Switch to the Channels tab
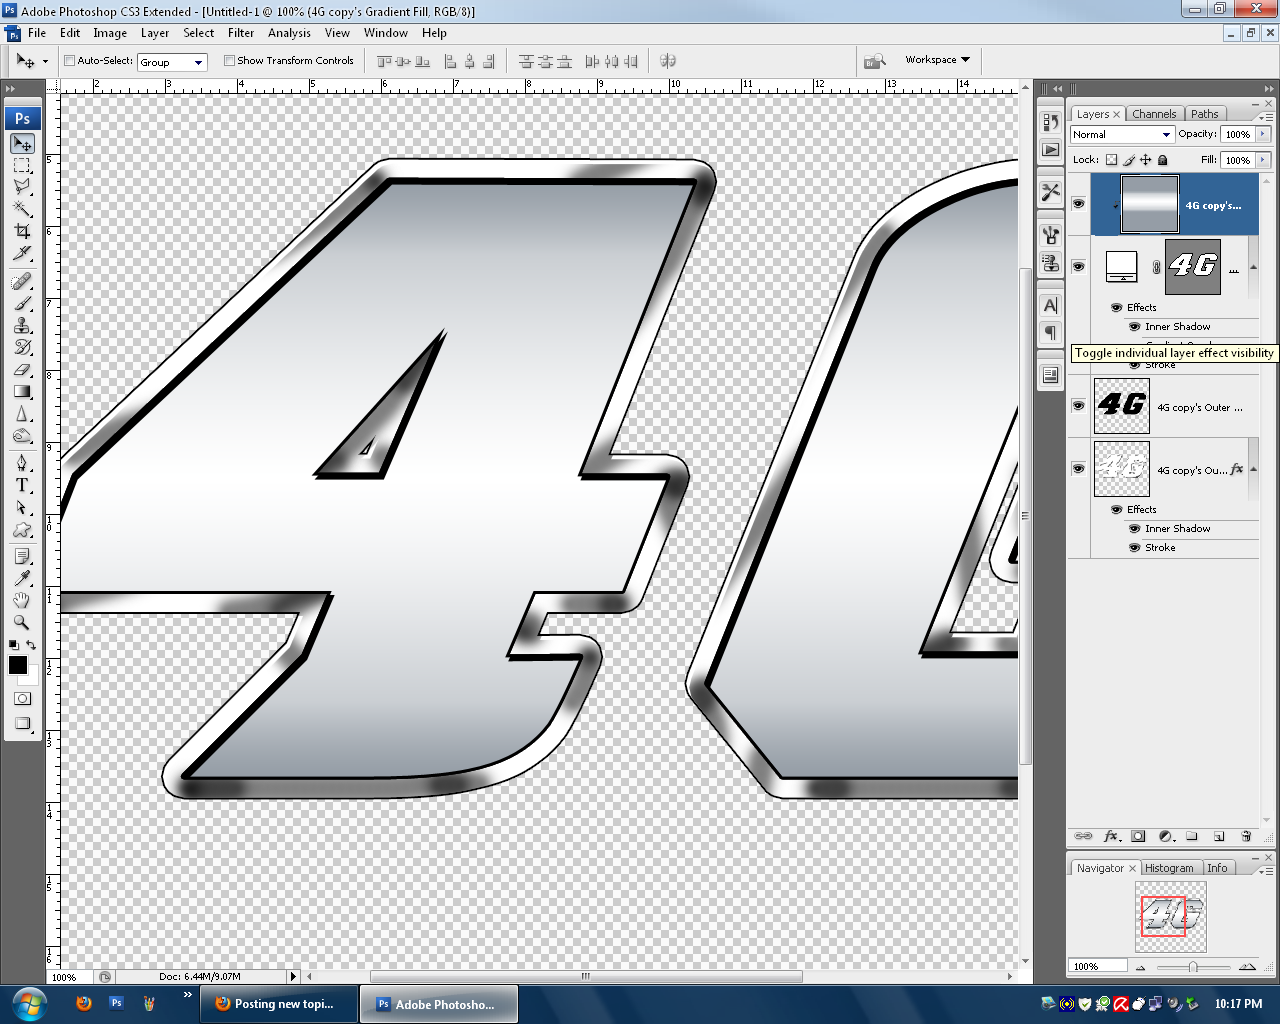Image resolution: width=1280 pixels, height=1024 pixels. coord(1154,114)
